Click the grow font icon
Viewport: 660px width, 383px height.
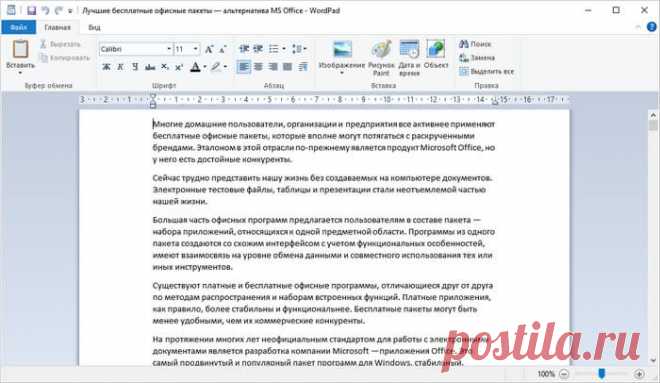click(x=209, y=49)
